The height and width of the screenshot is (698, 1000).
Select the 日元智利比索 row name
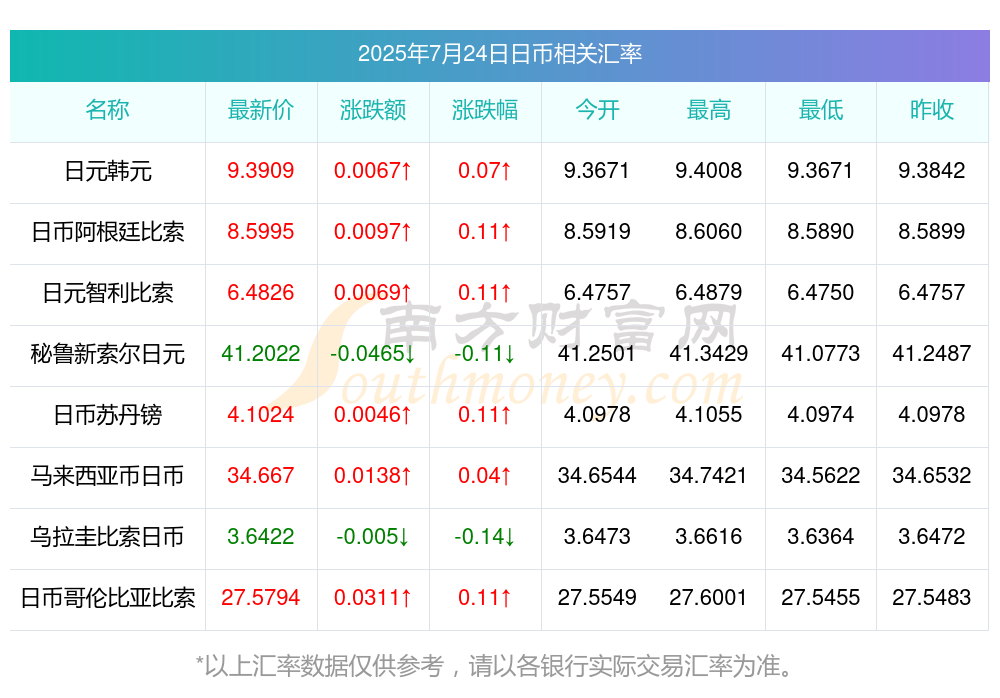coord(108,293)
